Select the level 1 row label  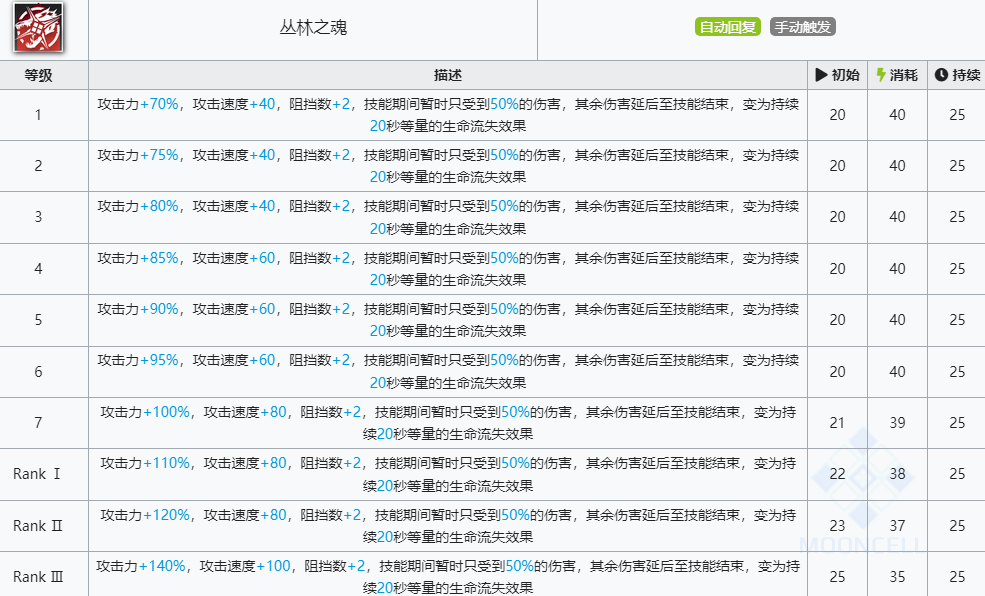[39, 115]
